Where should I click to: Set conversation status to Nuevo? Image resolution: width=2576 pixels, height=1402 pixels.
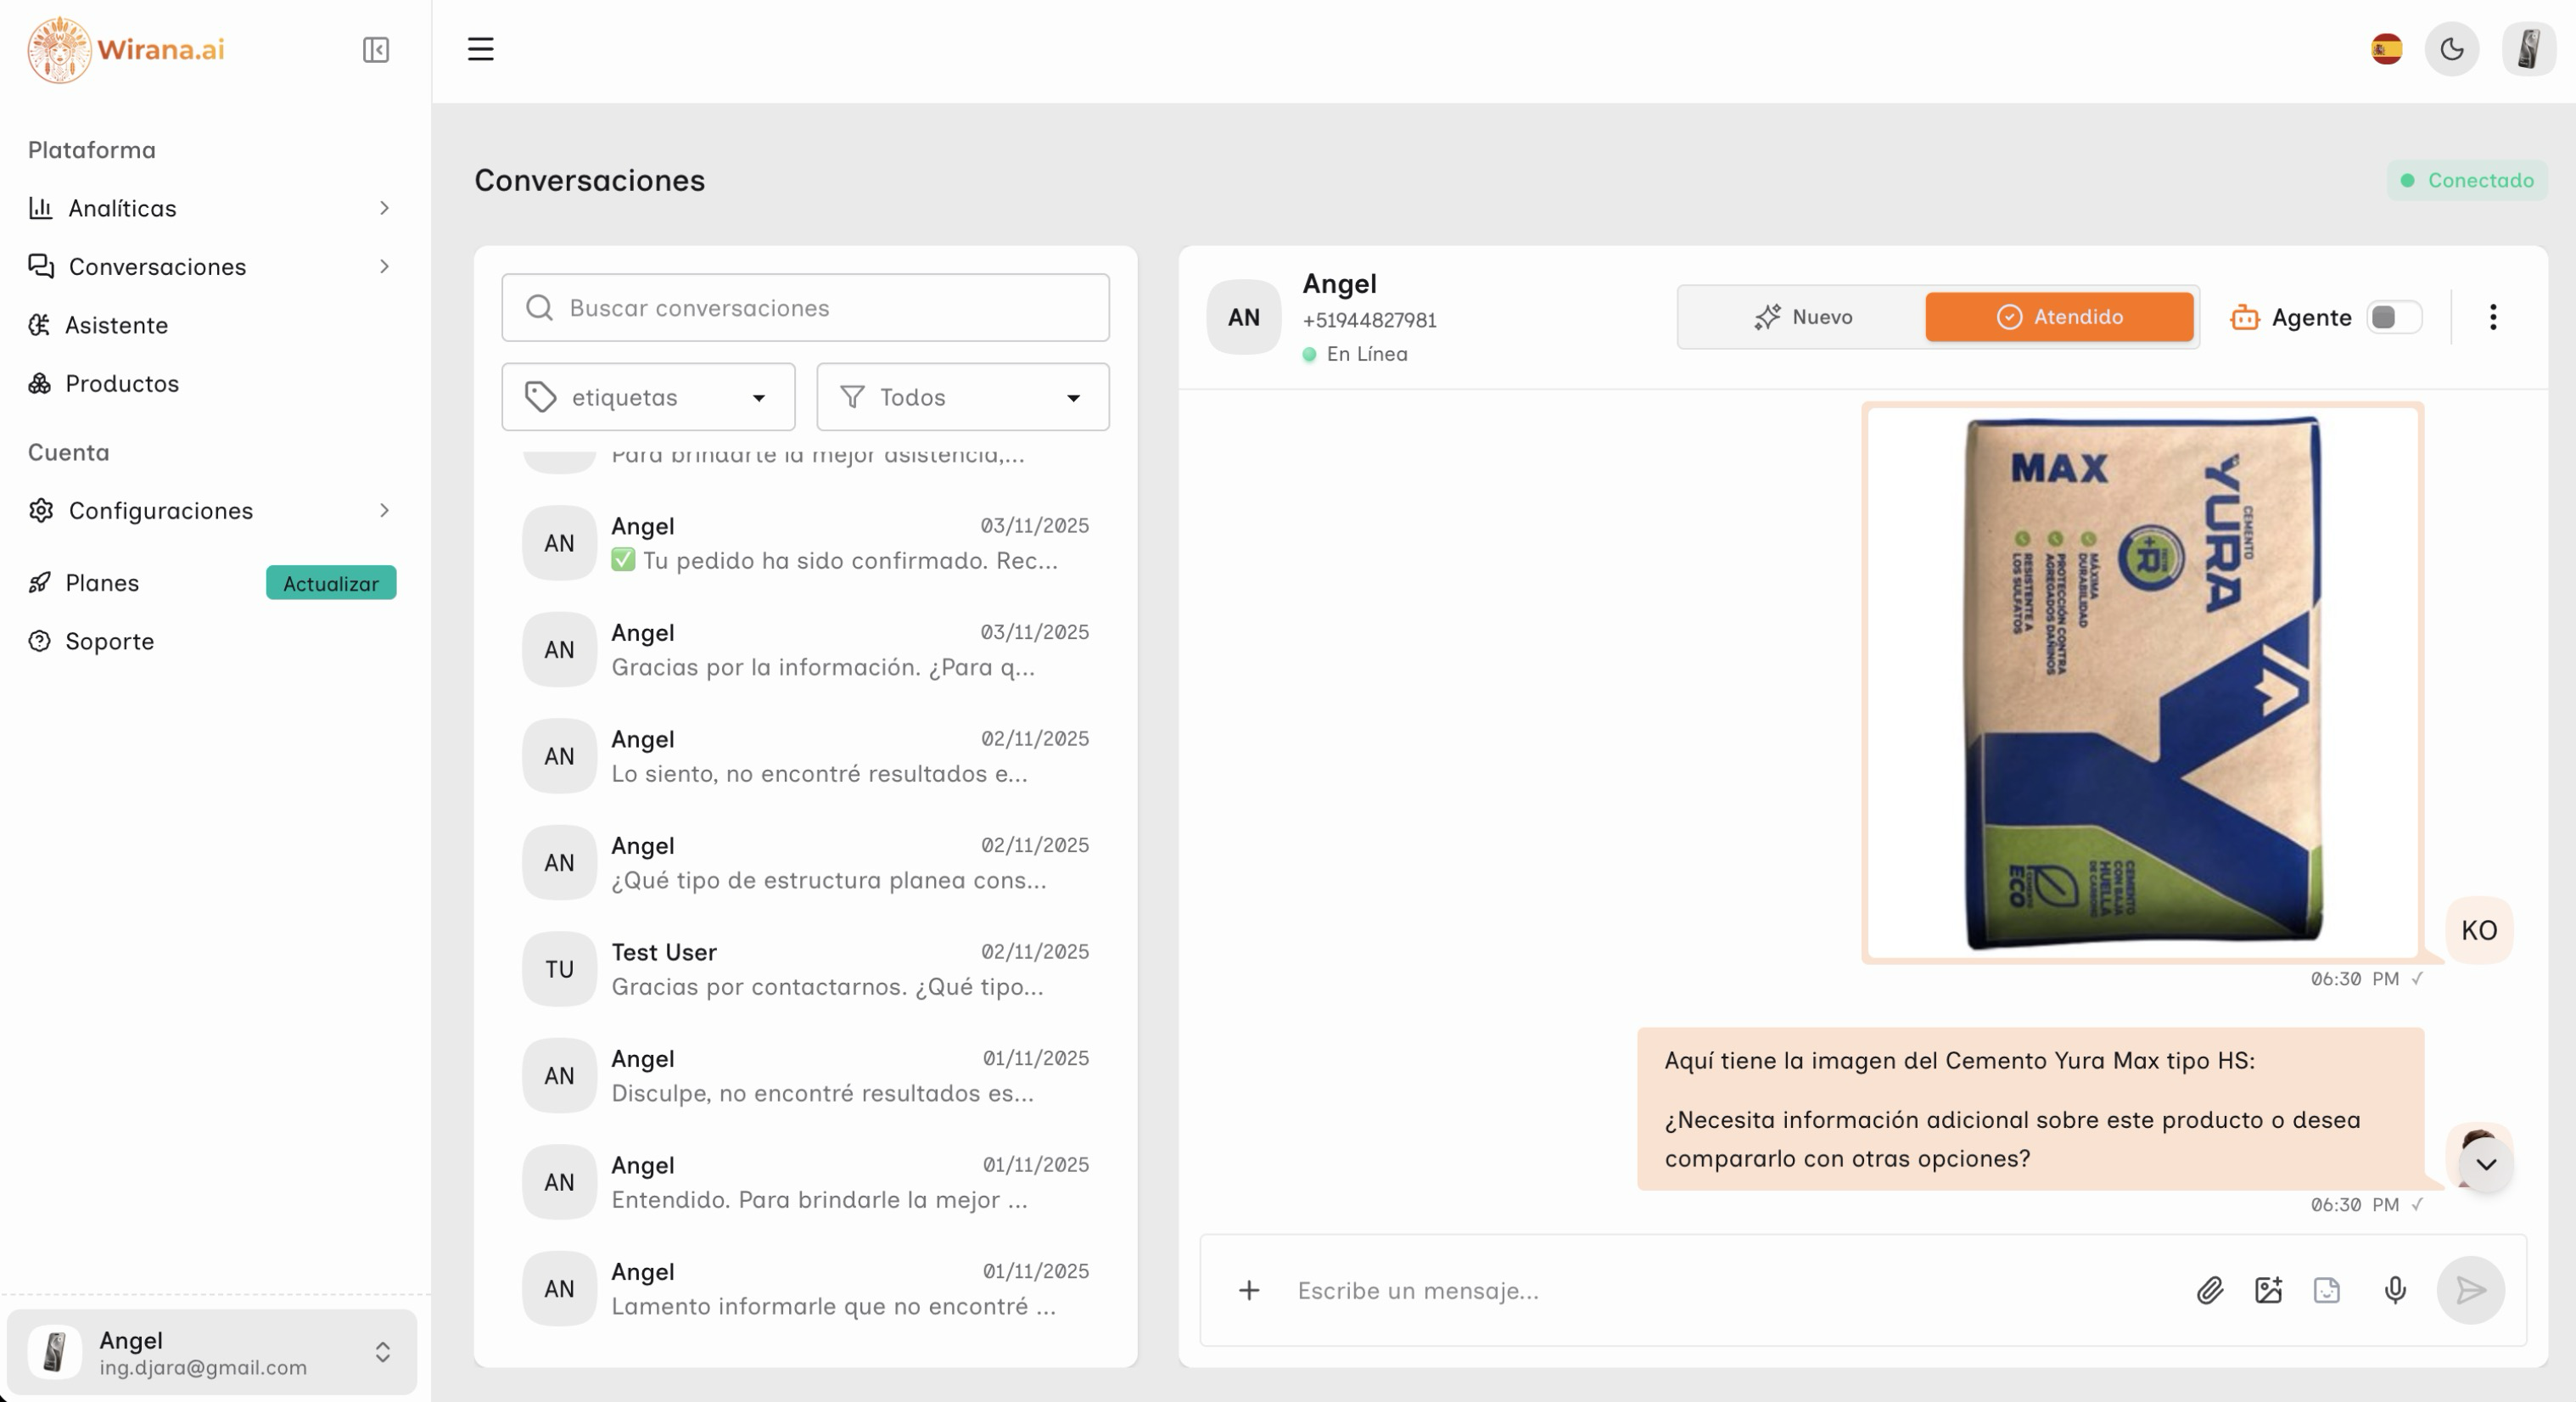[x=1802, y=317]
